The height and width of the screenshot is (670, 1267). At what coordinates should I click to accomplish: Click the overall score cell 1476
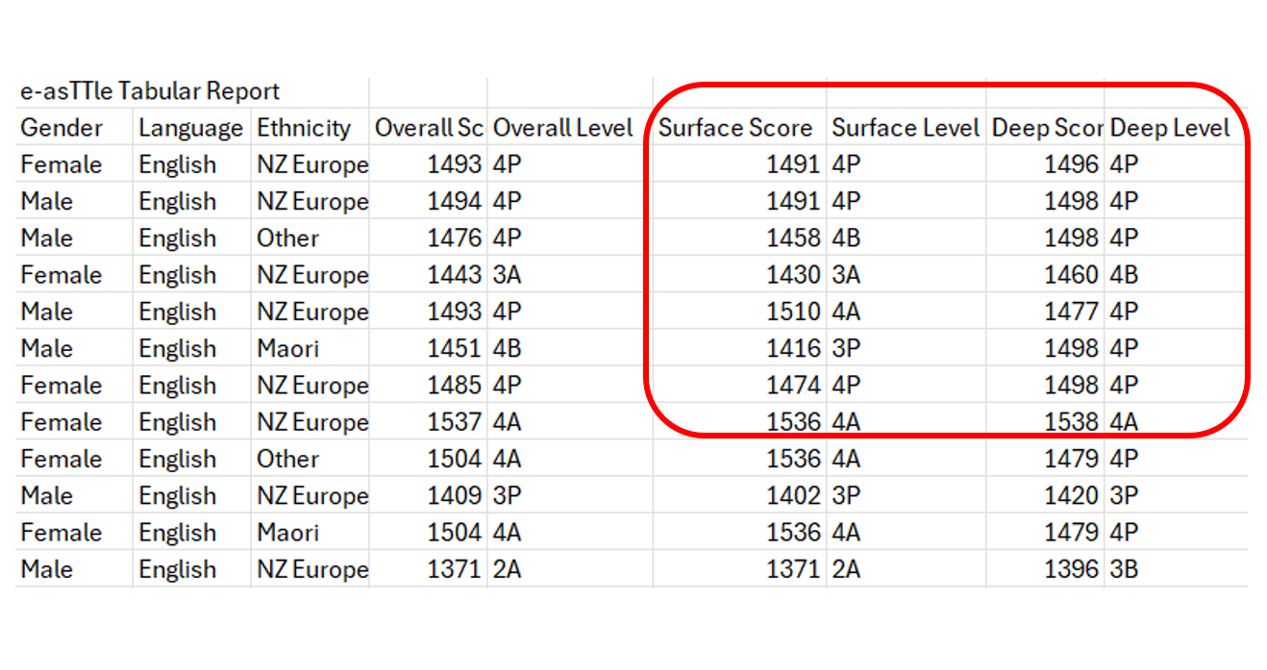[454, 239]
